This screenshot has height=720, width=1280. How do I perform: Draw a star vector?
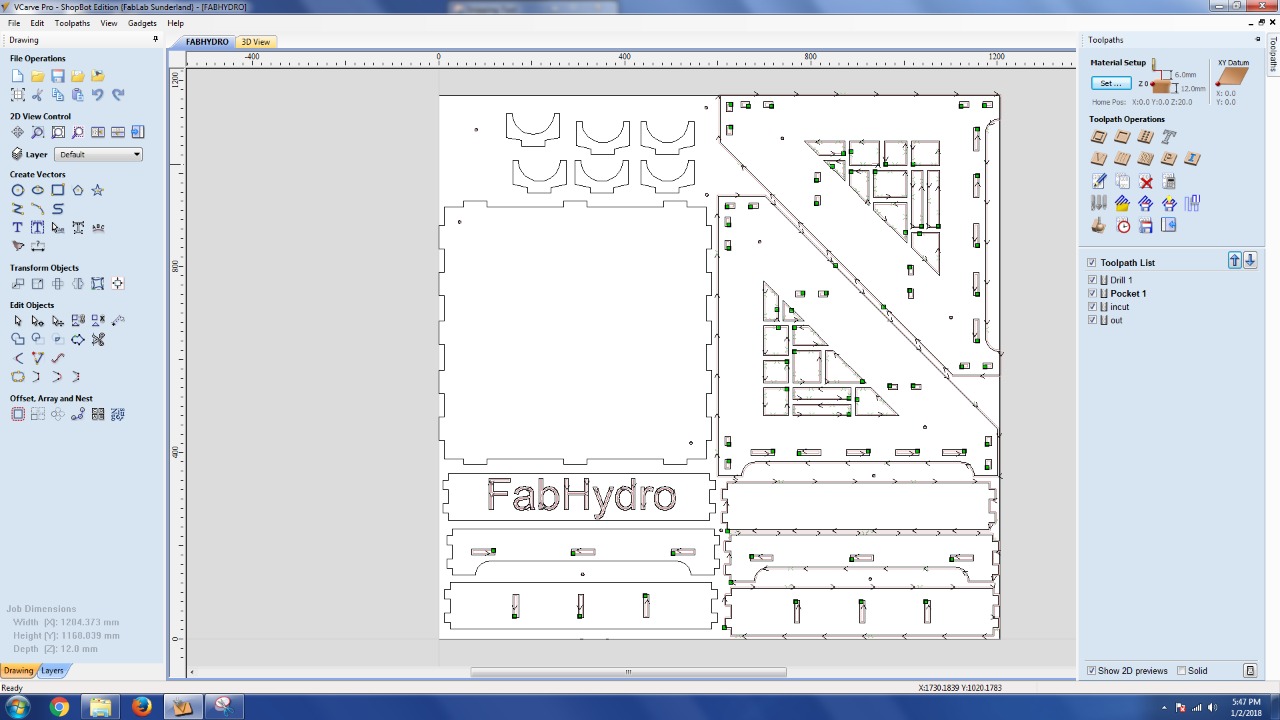[x=98, y=190]
